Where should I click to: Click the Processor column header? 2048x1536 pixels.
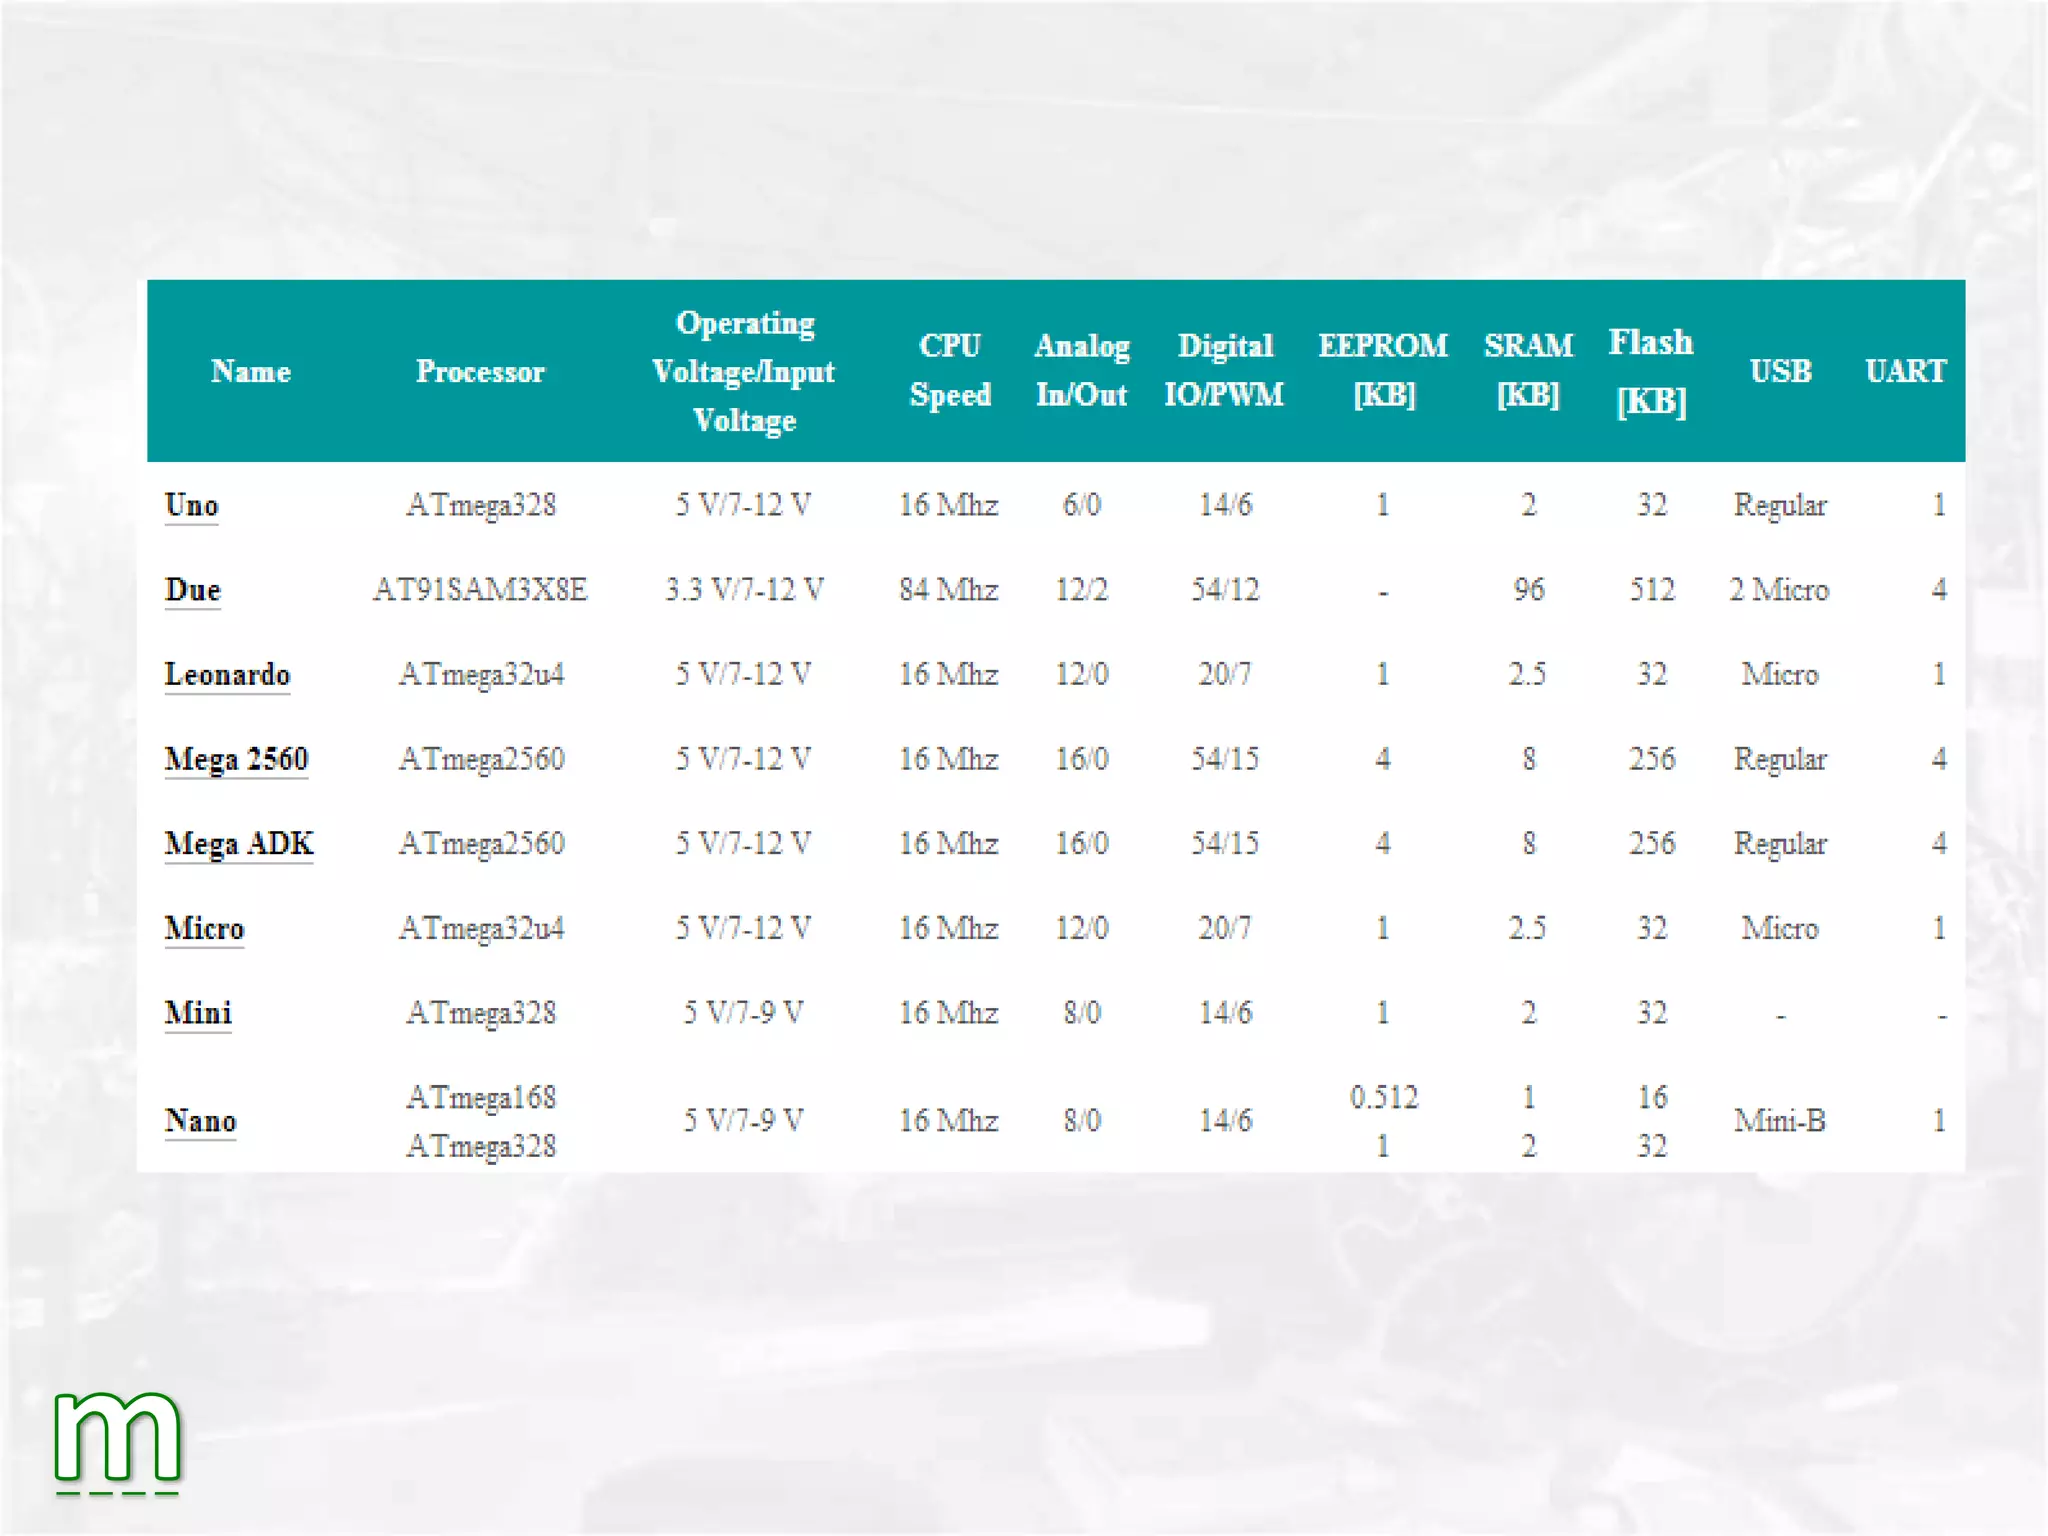point(480,372)
